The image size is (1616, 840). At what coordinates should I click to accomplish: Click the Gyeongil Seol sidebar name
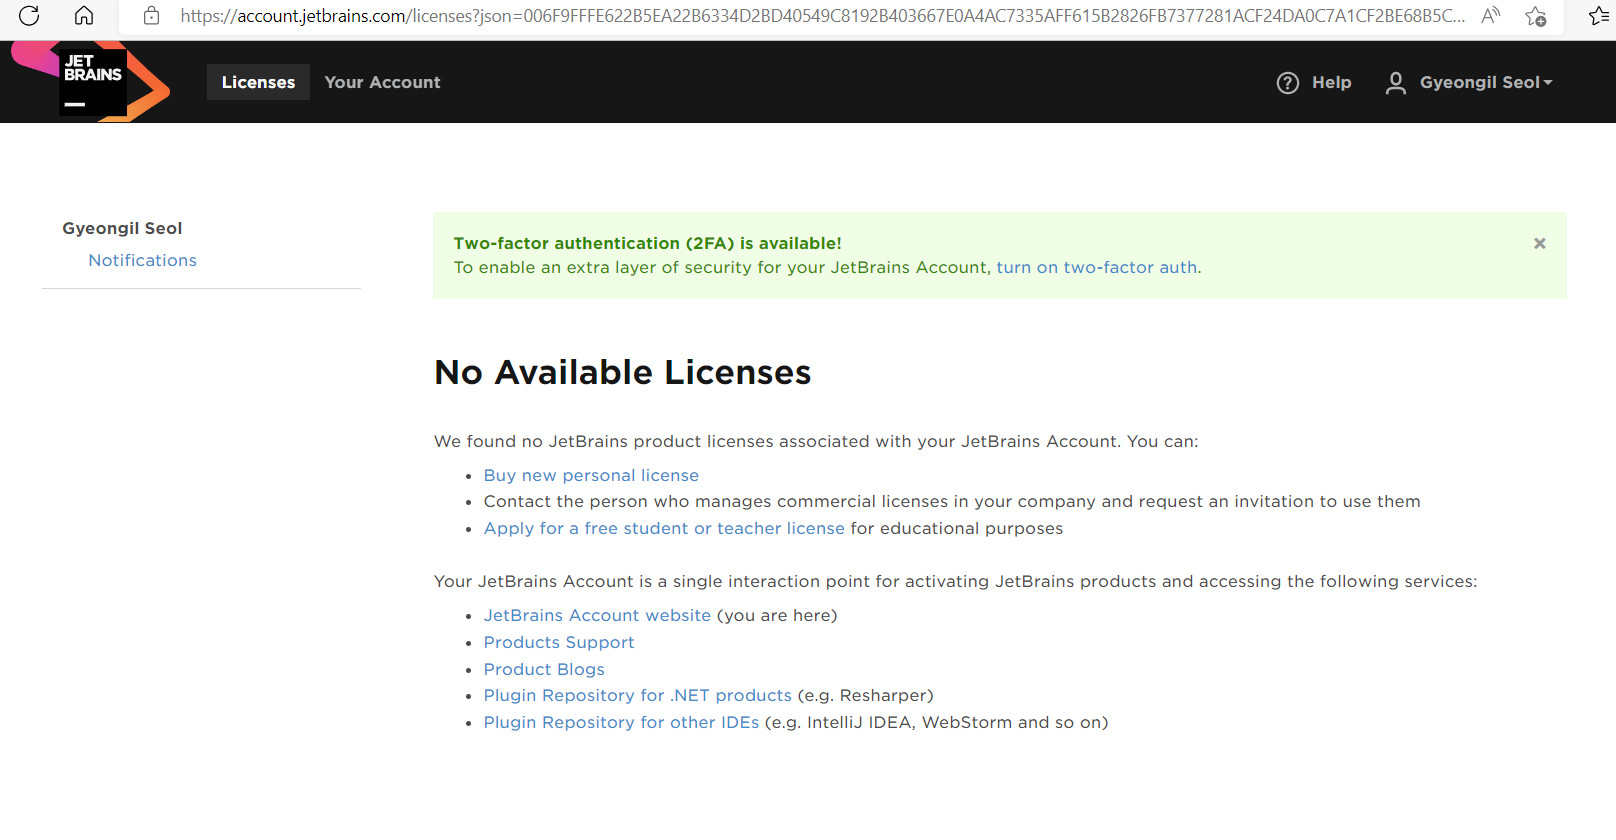[122, 228]
